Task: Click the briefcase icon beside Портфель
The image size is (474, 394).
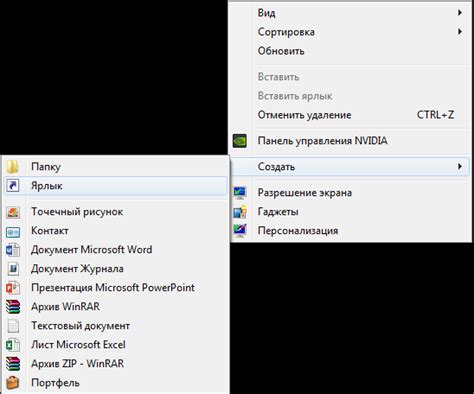Action: [13, 383]
